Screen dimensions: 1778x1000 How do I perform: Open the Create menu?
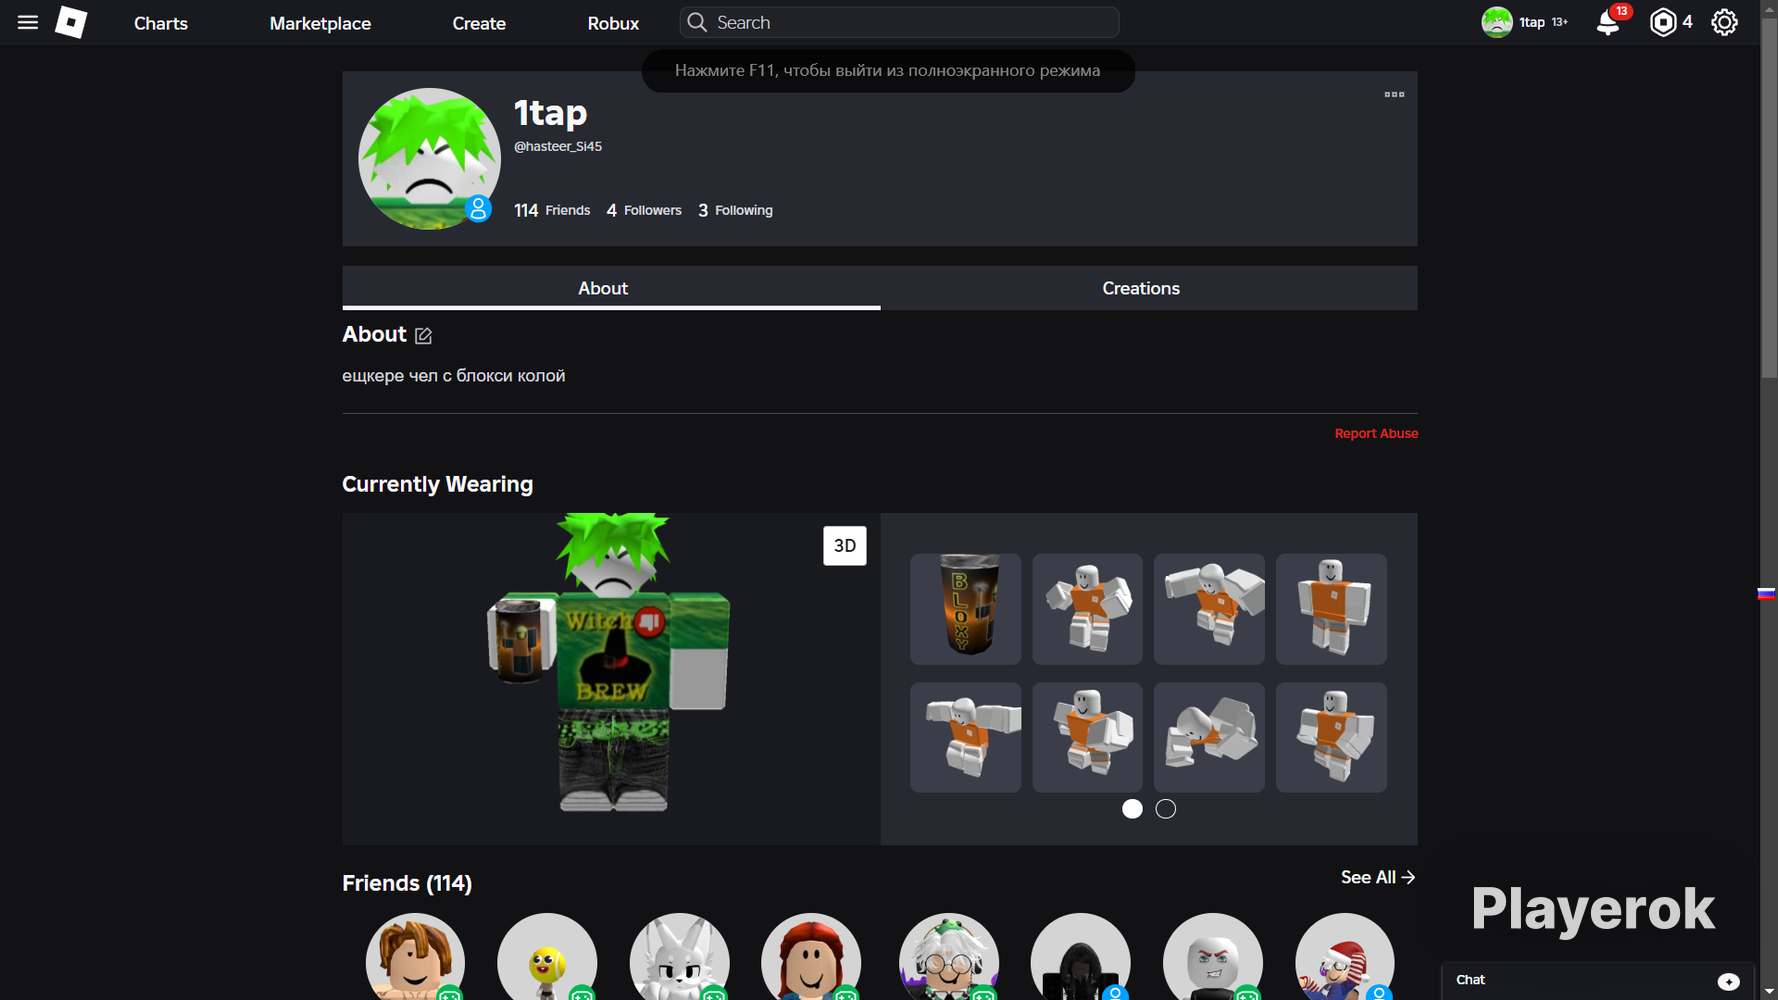point(479,23)
